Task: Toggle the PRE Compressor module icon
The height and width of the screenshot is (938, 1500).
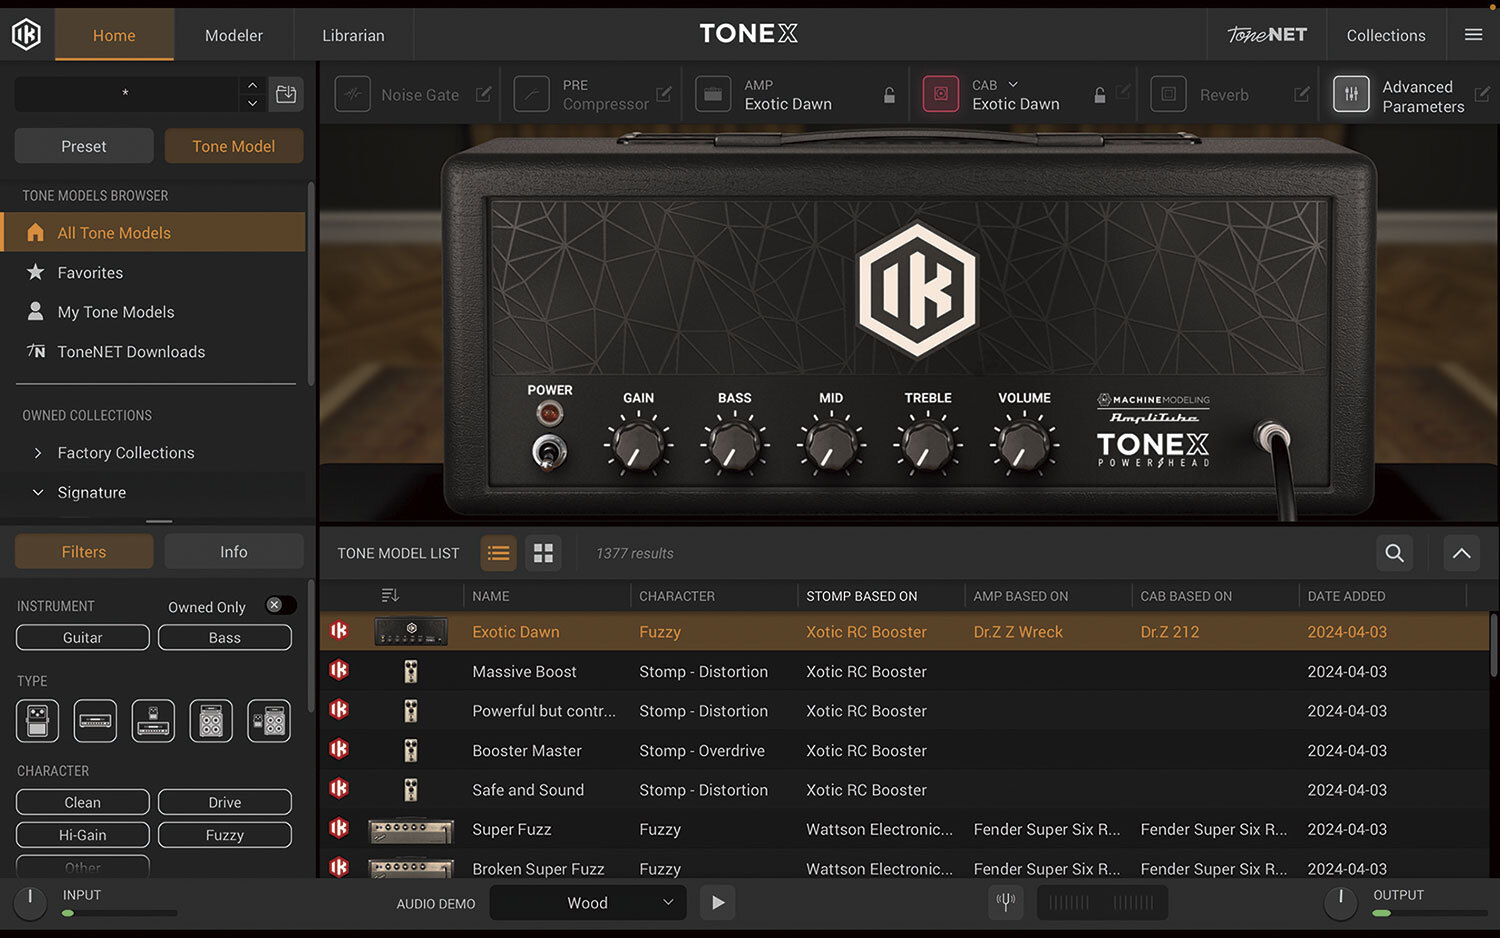Action: [x=532, y=94]
